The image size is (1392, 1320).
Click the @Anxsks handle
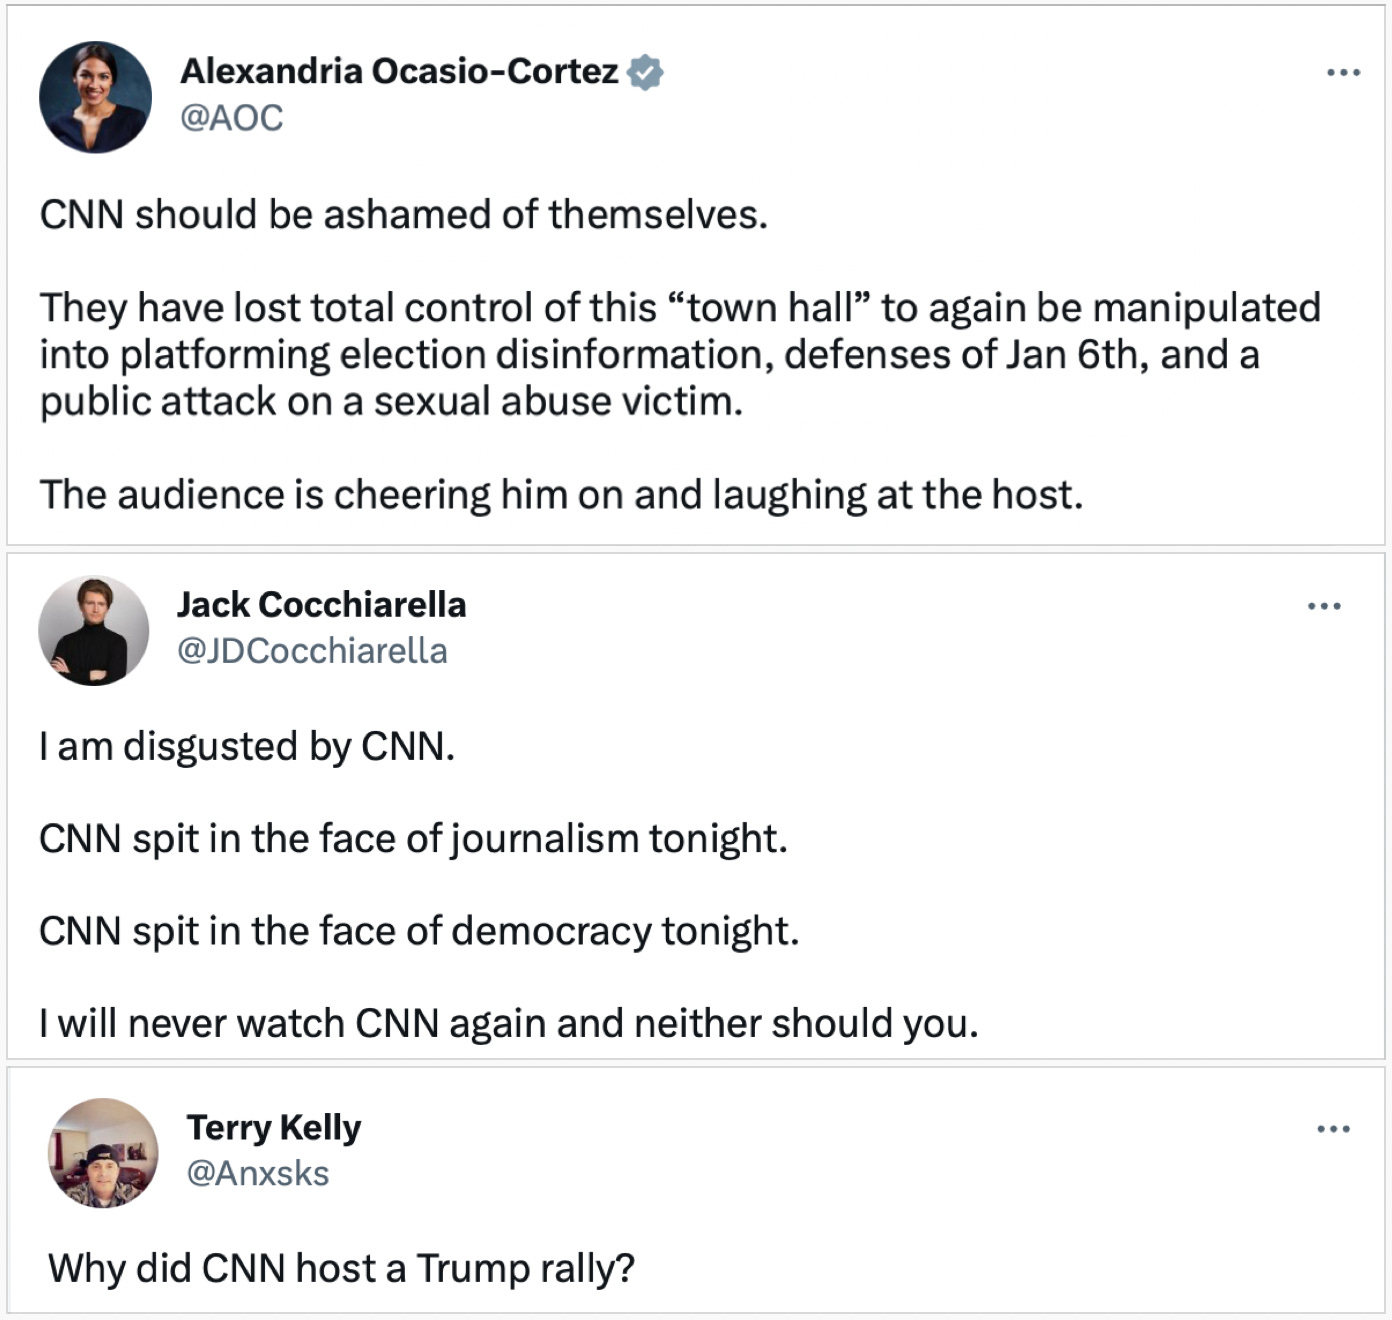coord(258,1173)
